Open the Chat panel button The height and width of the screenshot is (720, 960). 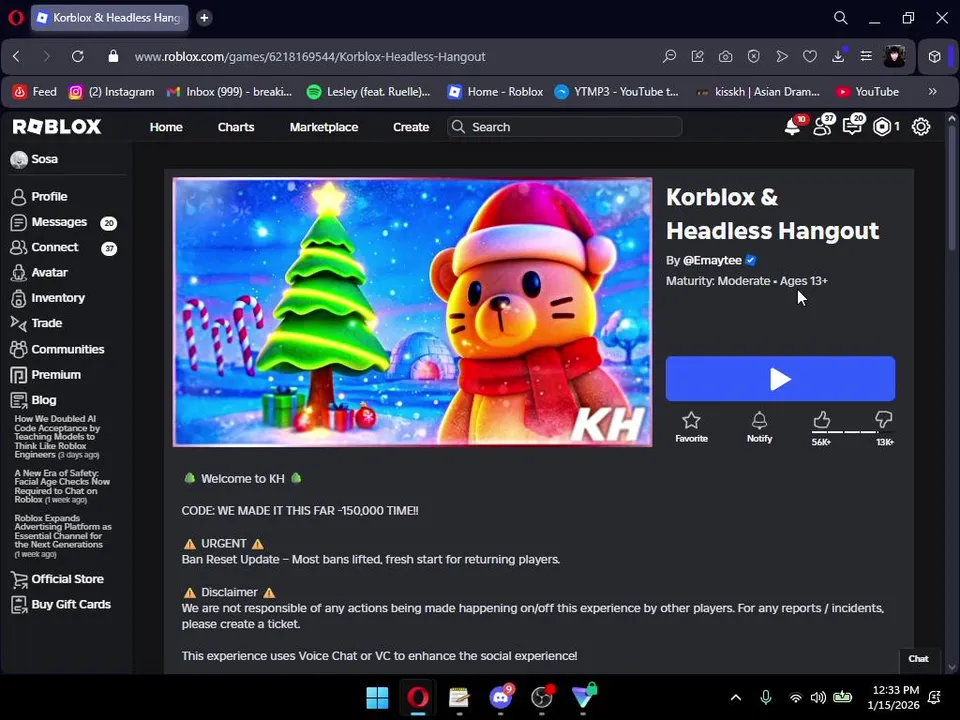tap(918, 659)
